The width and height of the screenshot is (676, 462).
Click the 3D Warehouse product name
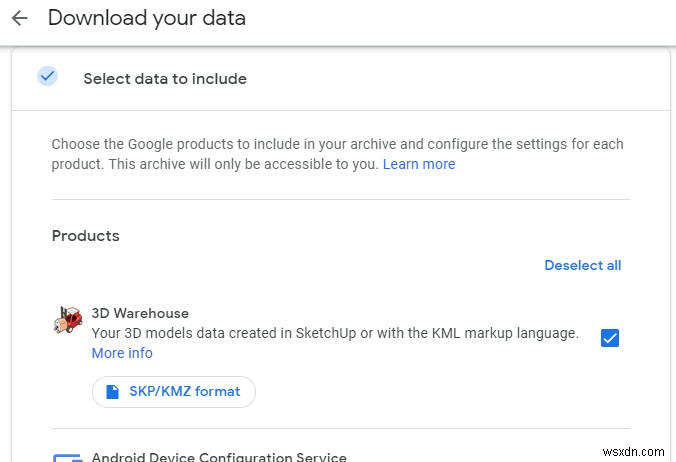(140, 313)
